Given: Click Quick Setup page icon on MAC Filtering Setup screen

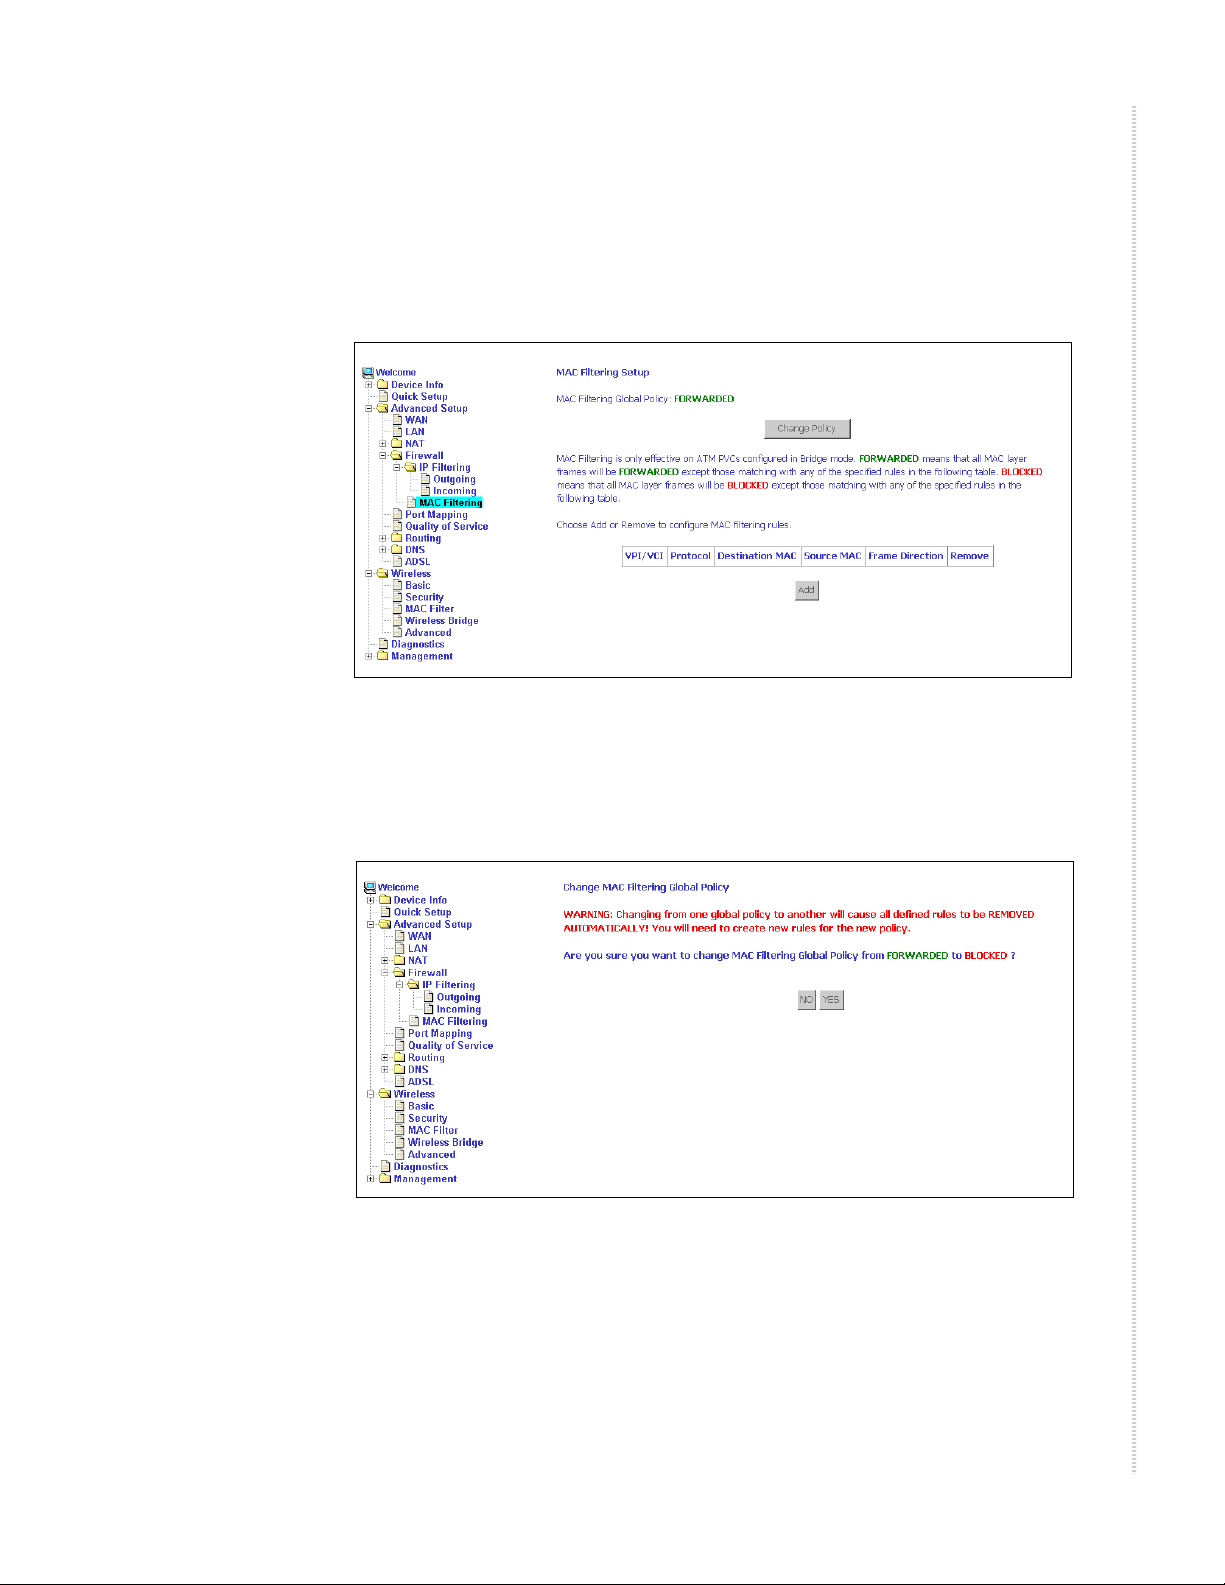Looking at the screenshot, I should coord(383,396).
